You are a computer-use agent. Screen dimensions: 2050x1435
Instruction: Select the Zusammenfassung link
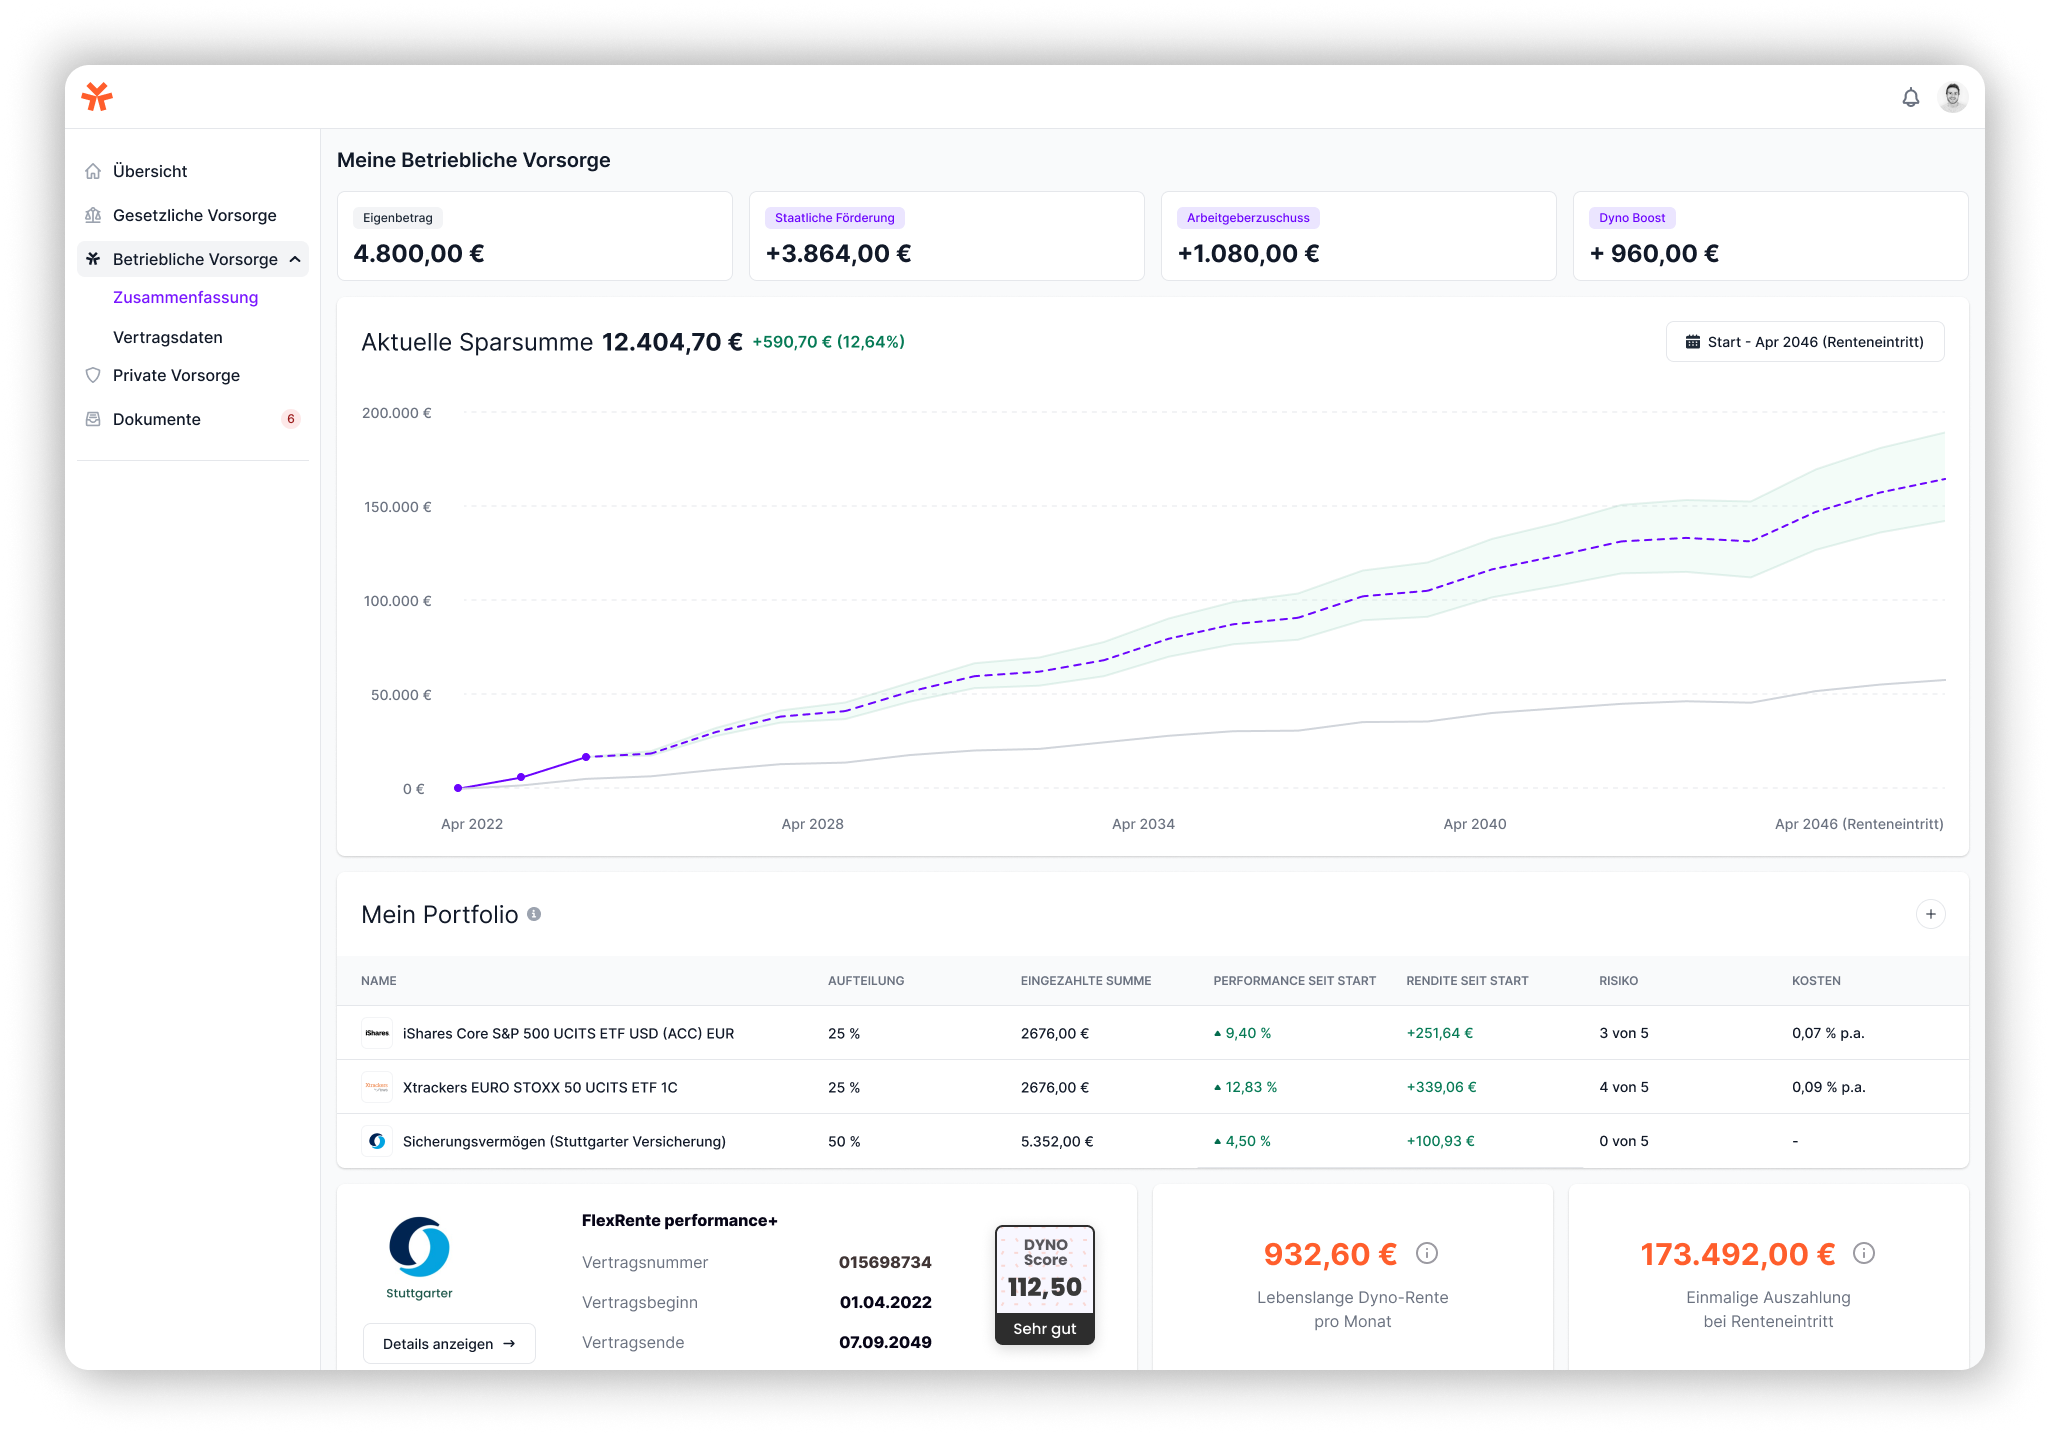tap(185, 297)
